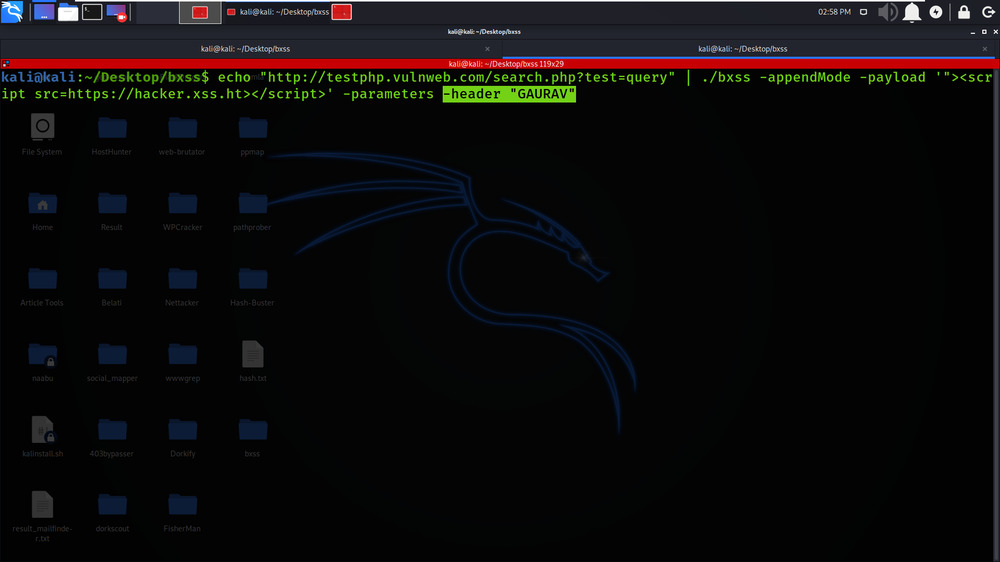Image resolution: width=1000 pixels, height=562 pixels.
Task: Select the WPCracker folder
Action: 182,211
